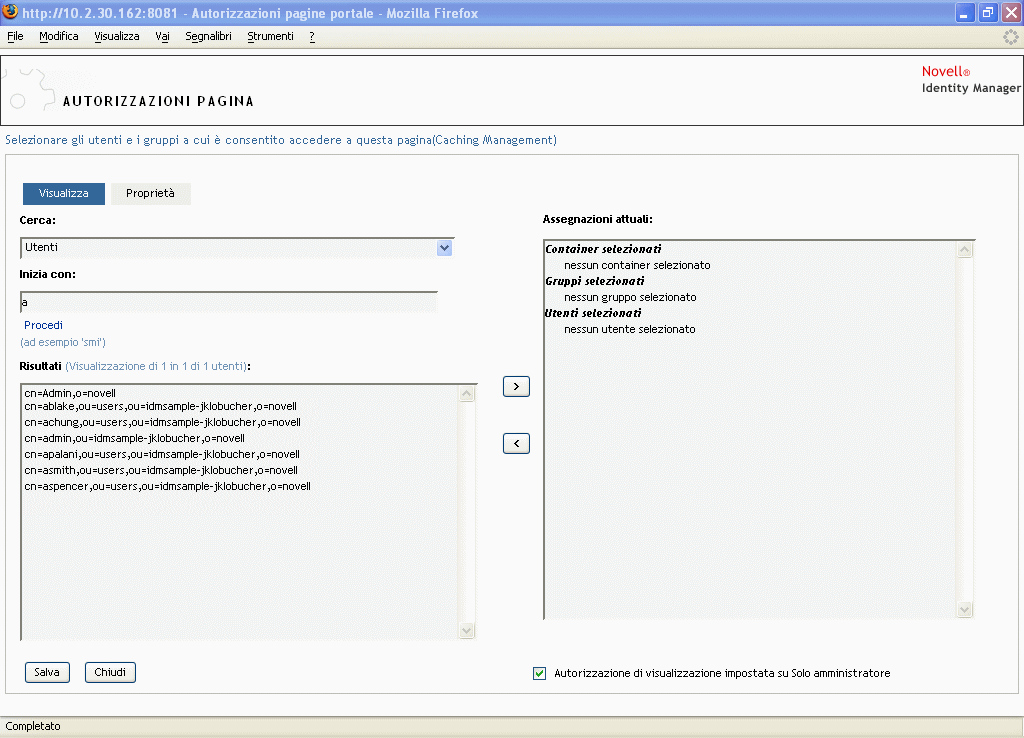The height and width of the screenshot is (738, 1024).
Task: Select the cn=asmith user entry
Action: point(161,470)
